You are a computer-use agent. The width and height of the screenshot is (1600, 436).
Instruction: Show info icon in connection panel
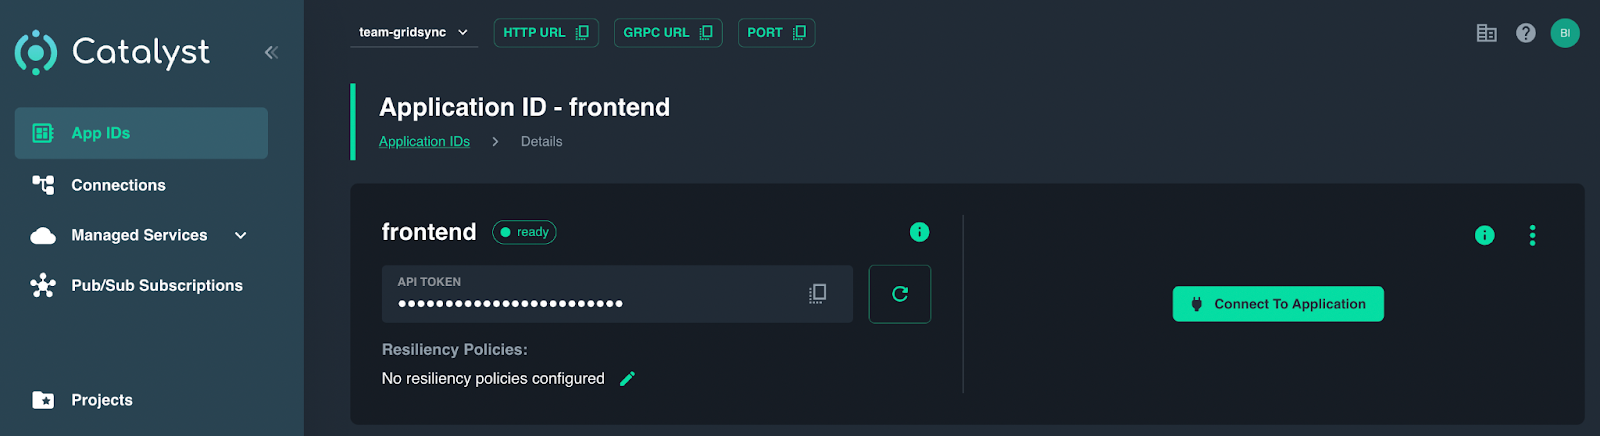1484,235
